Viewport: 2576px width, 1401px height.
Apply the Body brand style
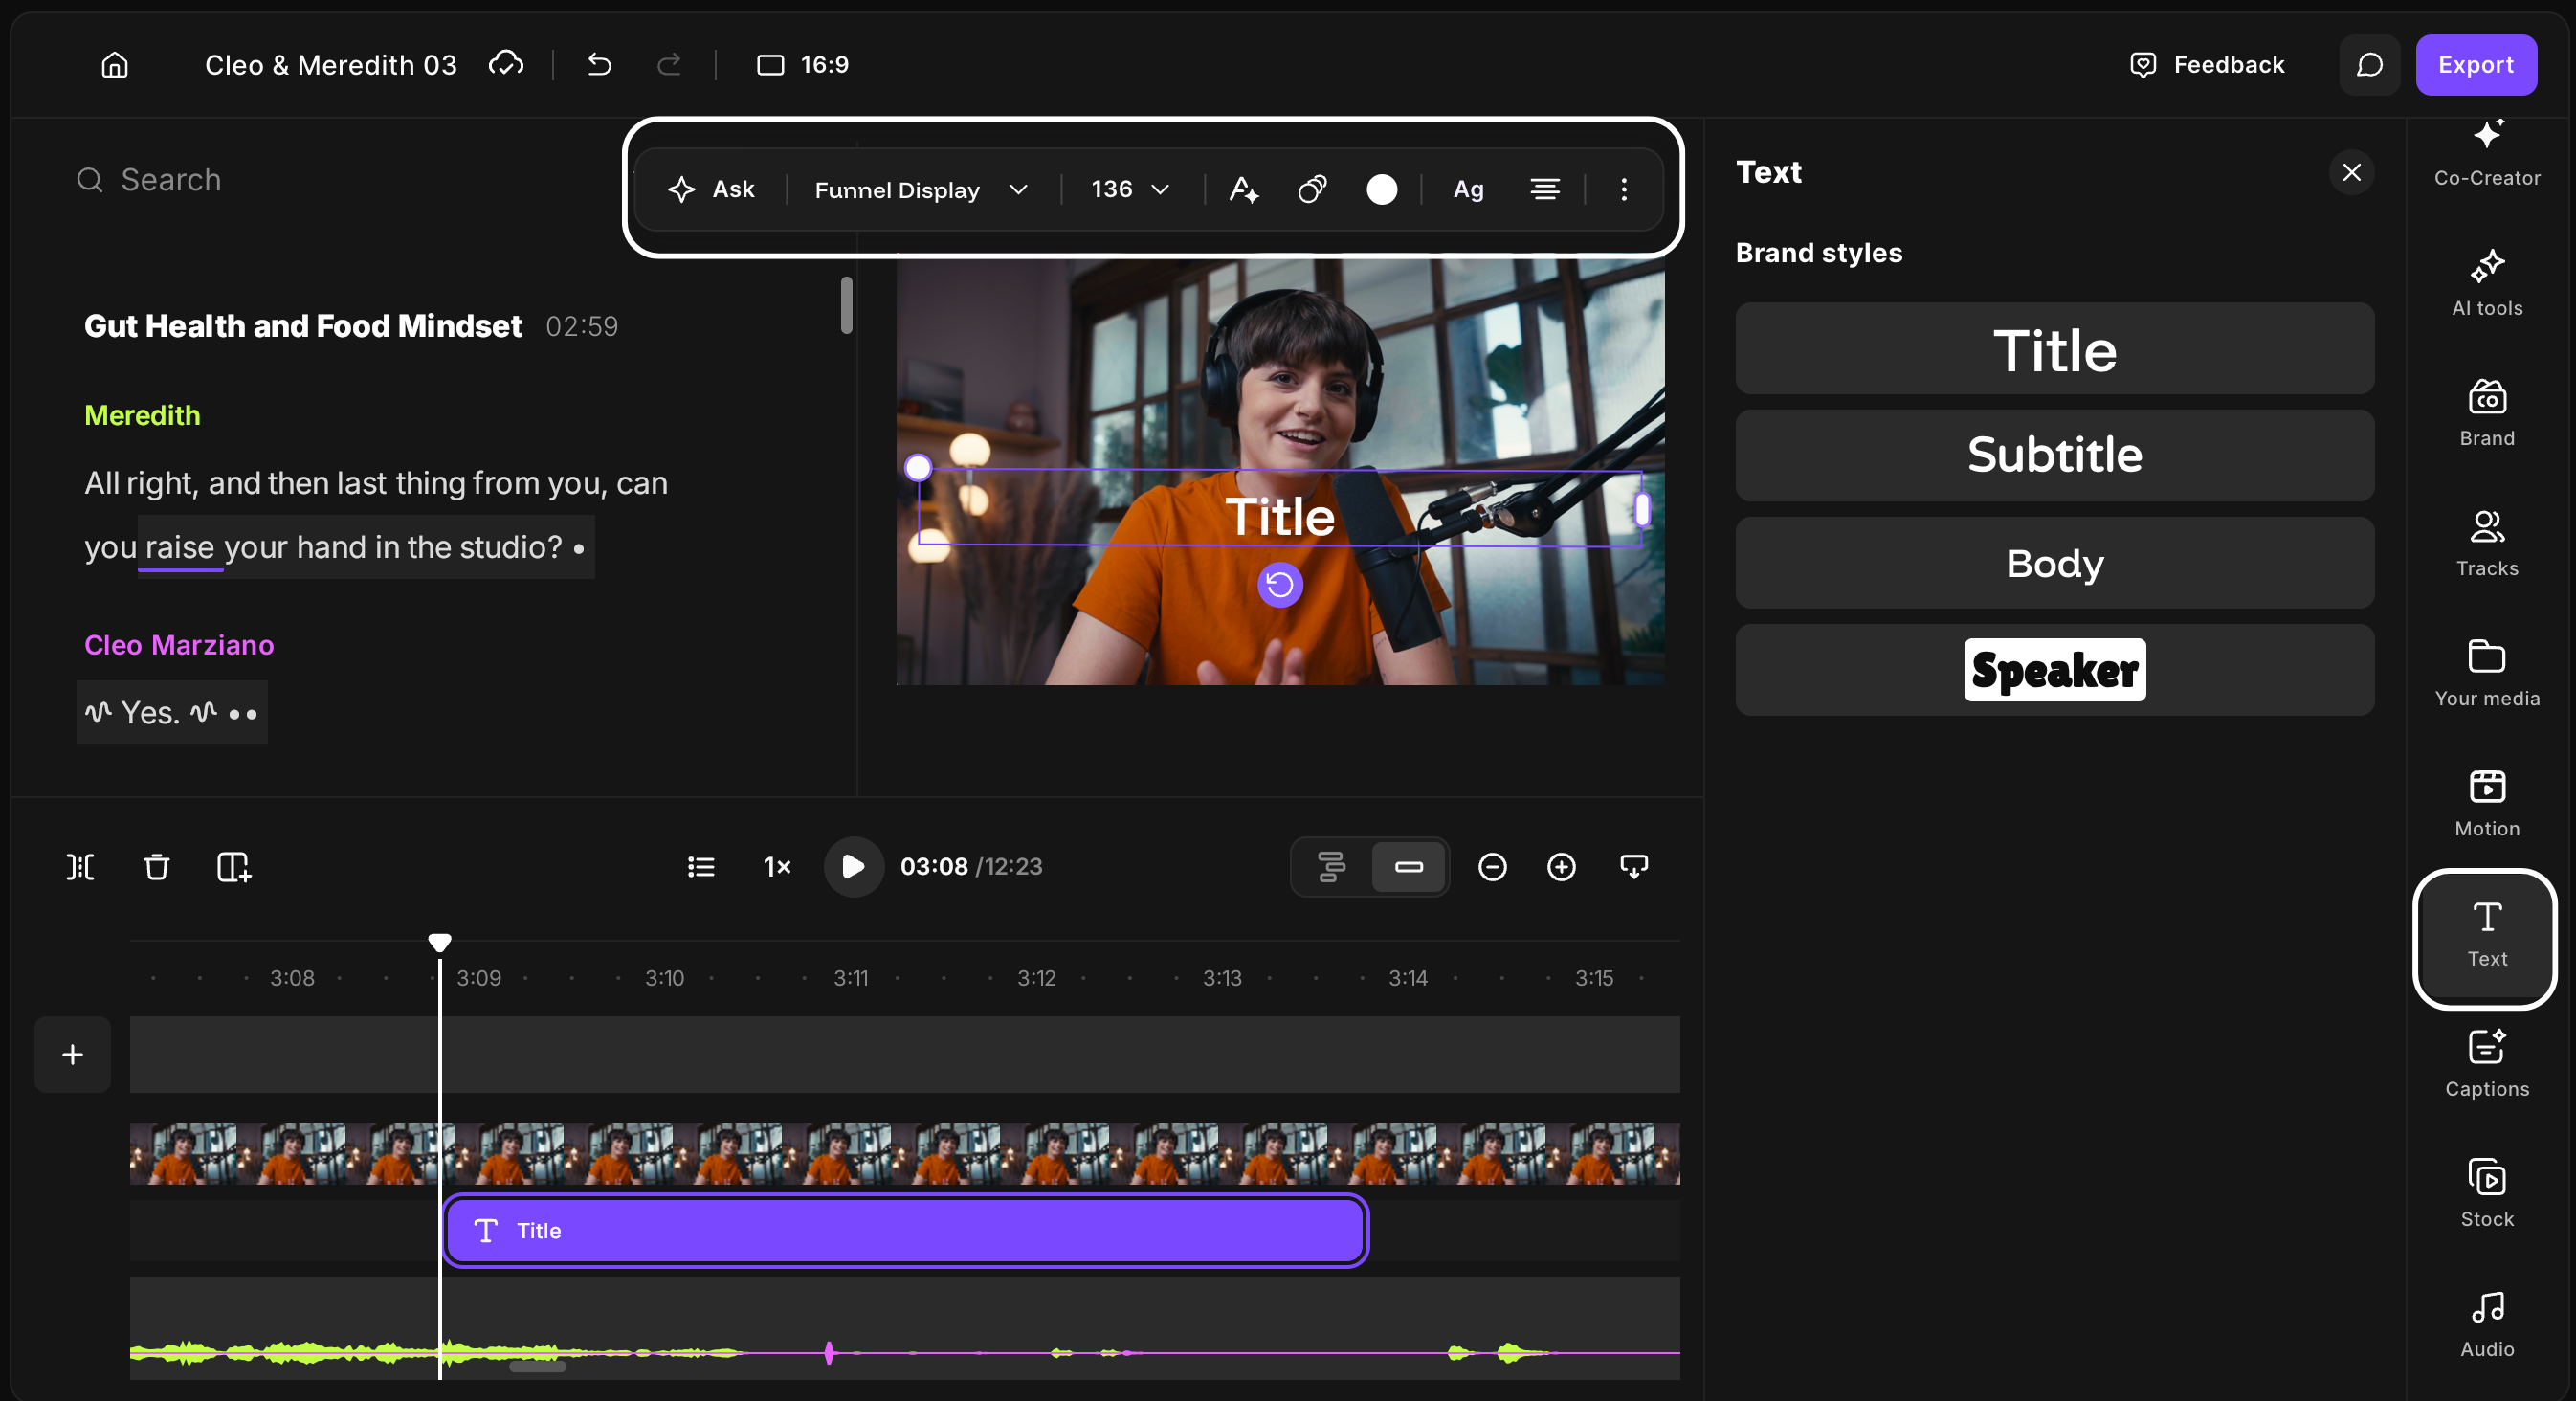pyautogui.click(x=2054, y=563)
